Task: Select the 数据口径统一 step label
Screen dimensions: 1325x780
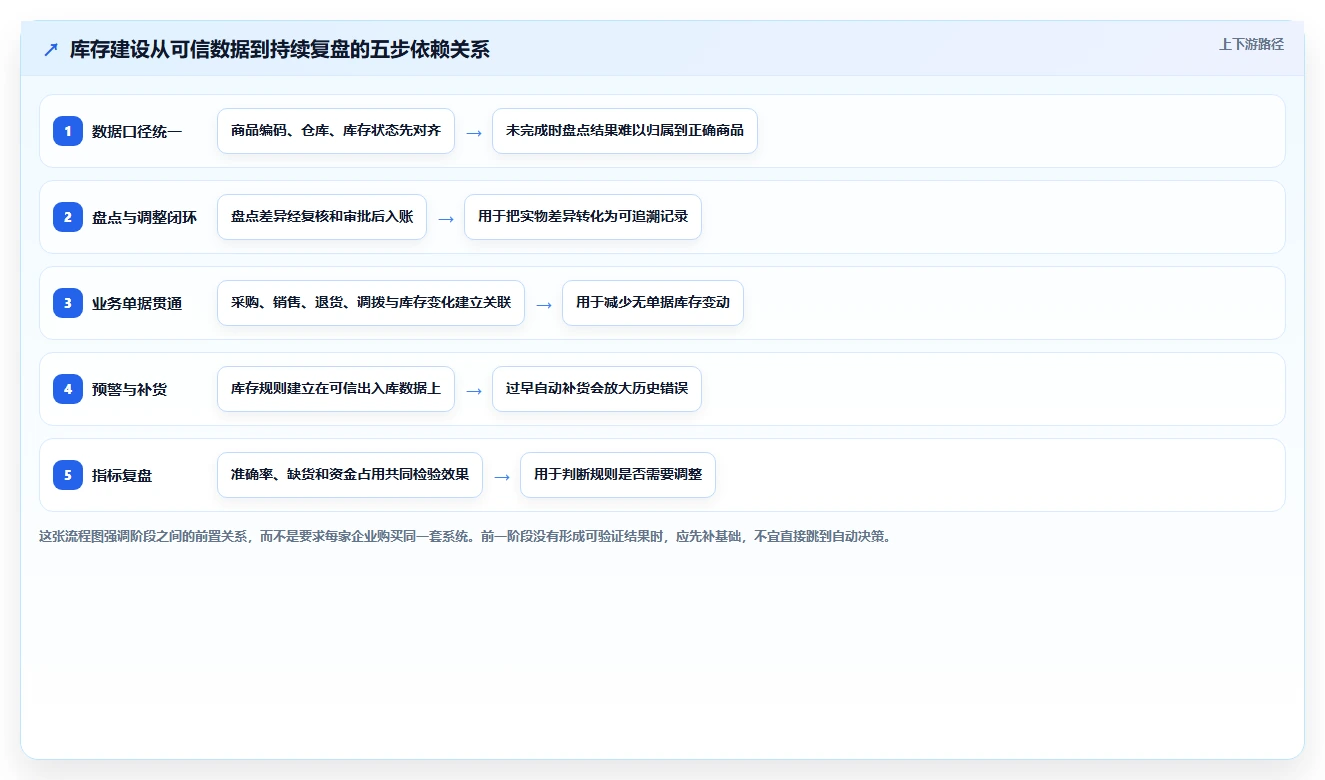Action: 137,131
